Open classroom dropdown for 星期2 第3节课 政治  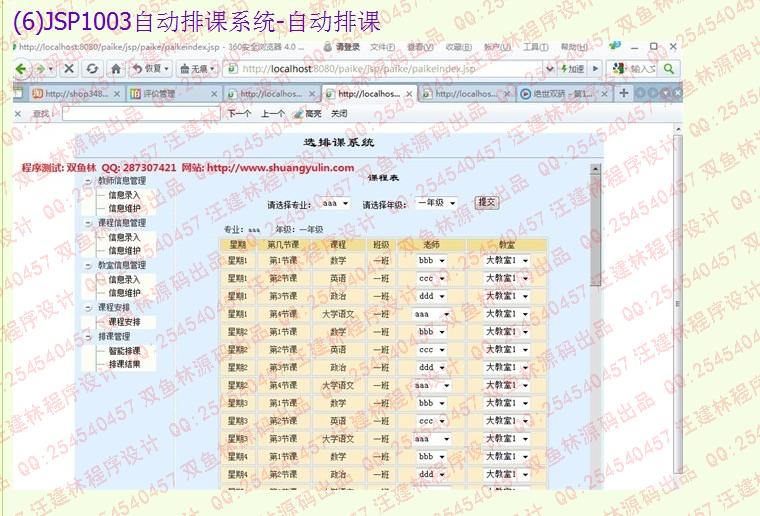coord(507,367)
